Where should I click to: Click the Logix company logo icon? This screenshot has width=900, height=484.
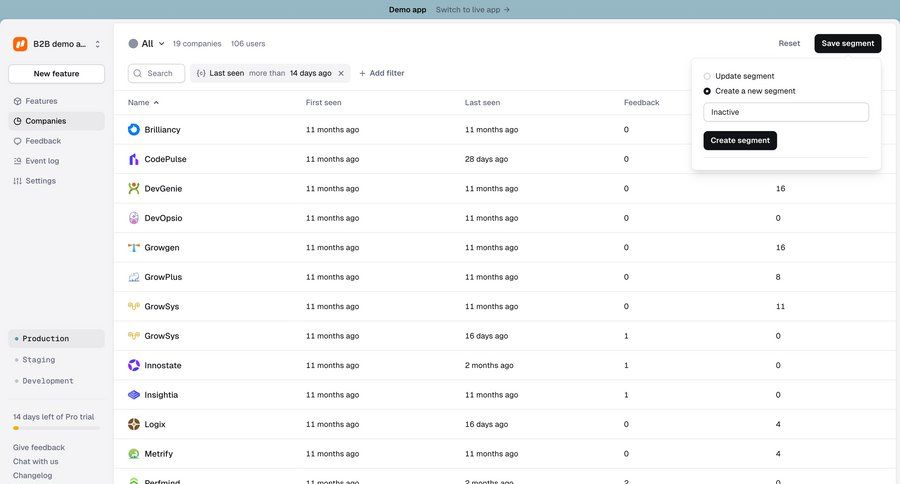tap(134, 424)
